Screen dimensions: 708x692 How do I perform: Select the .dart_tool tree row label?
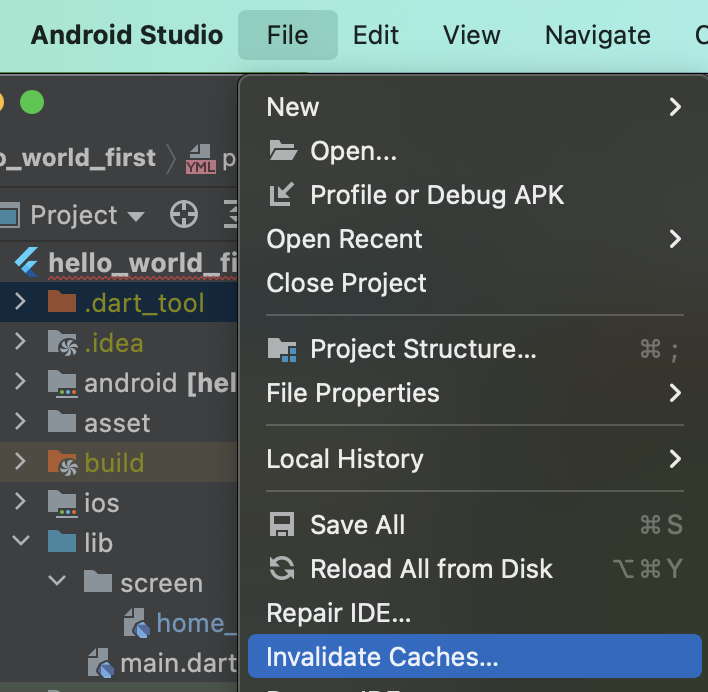coord(144,303)
